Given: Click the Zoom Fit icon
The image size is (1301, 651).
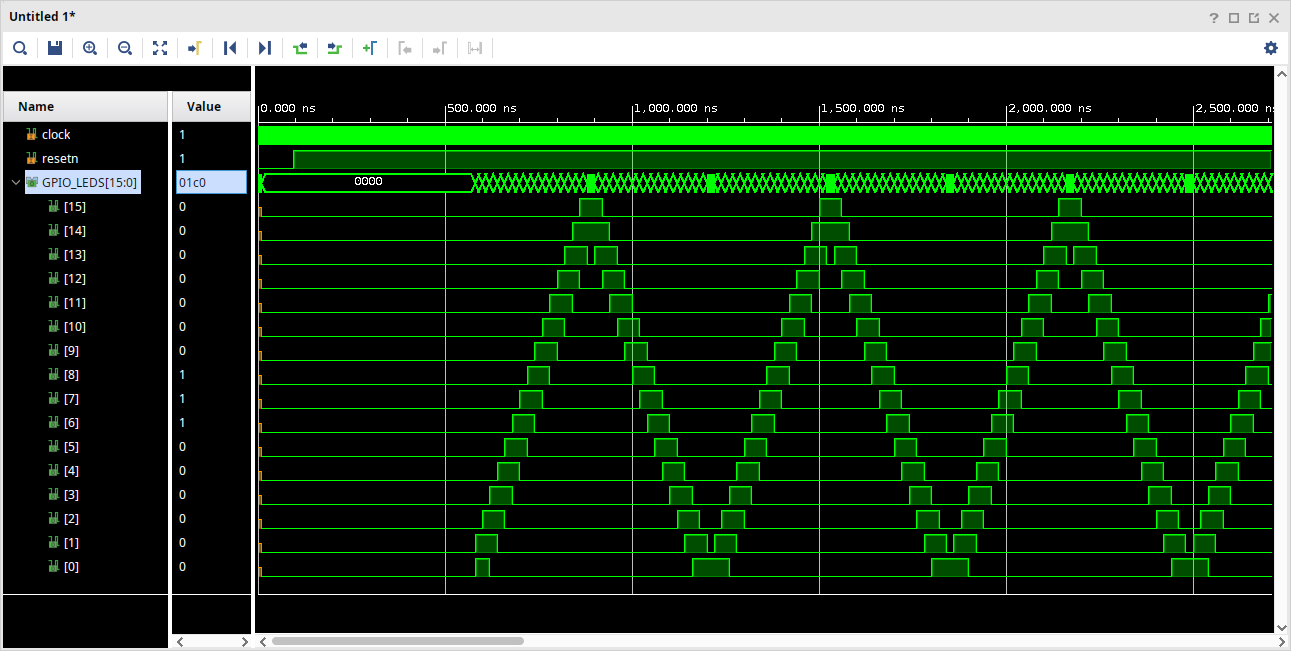Looking at the screenshot, I should click(160, 48).
